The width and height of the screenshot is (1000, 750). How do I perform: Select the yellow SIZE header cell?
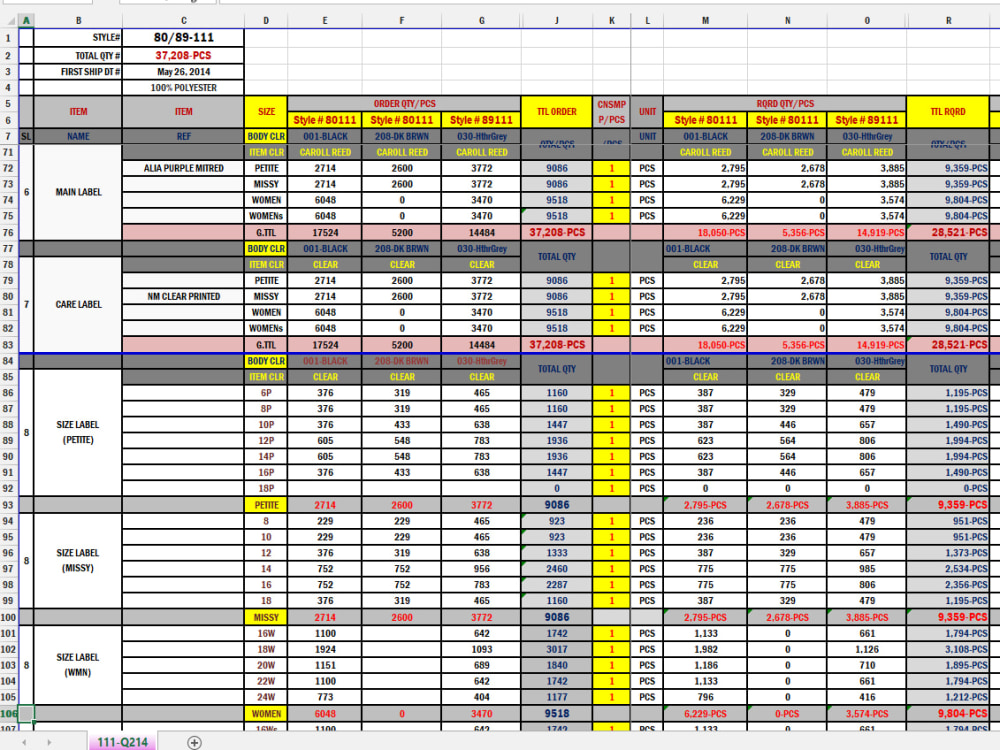click(x=266, y=112)
